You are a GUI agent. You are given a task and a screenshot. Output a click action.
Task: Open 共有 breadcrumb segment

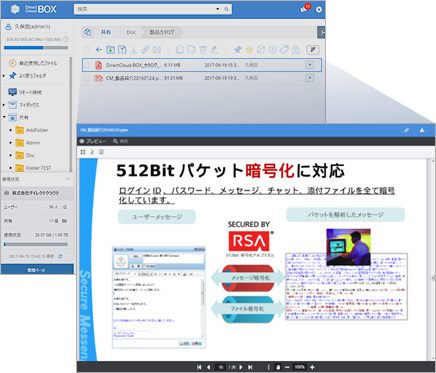[106, 32]
